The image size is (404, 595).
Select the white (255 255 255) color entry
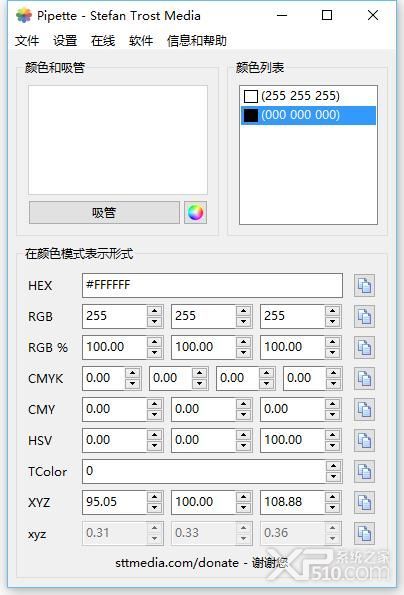click(308, 96)
